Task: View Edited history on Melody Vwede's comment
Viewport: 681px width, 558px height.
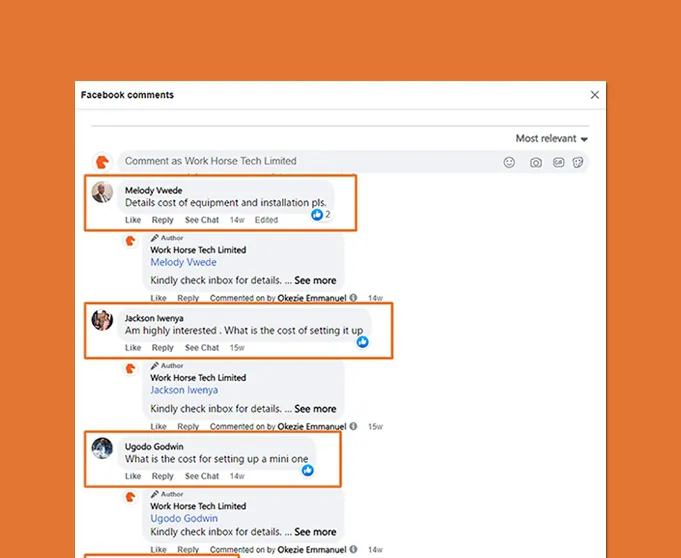Action: pyautogui.click(x=266, y=220)
